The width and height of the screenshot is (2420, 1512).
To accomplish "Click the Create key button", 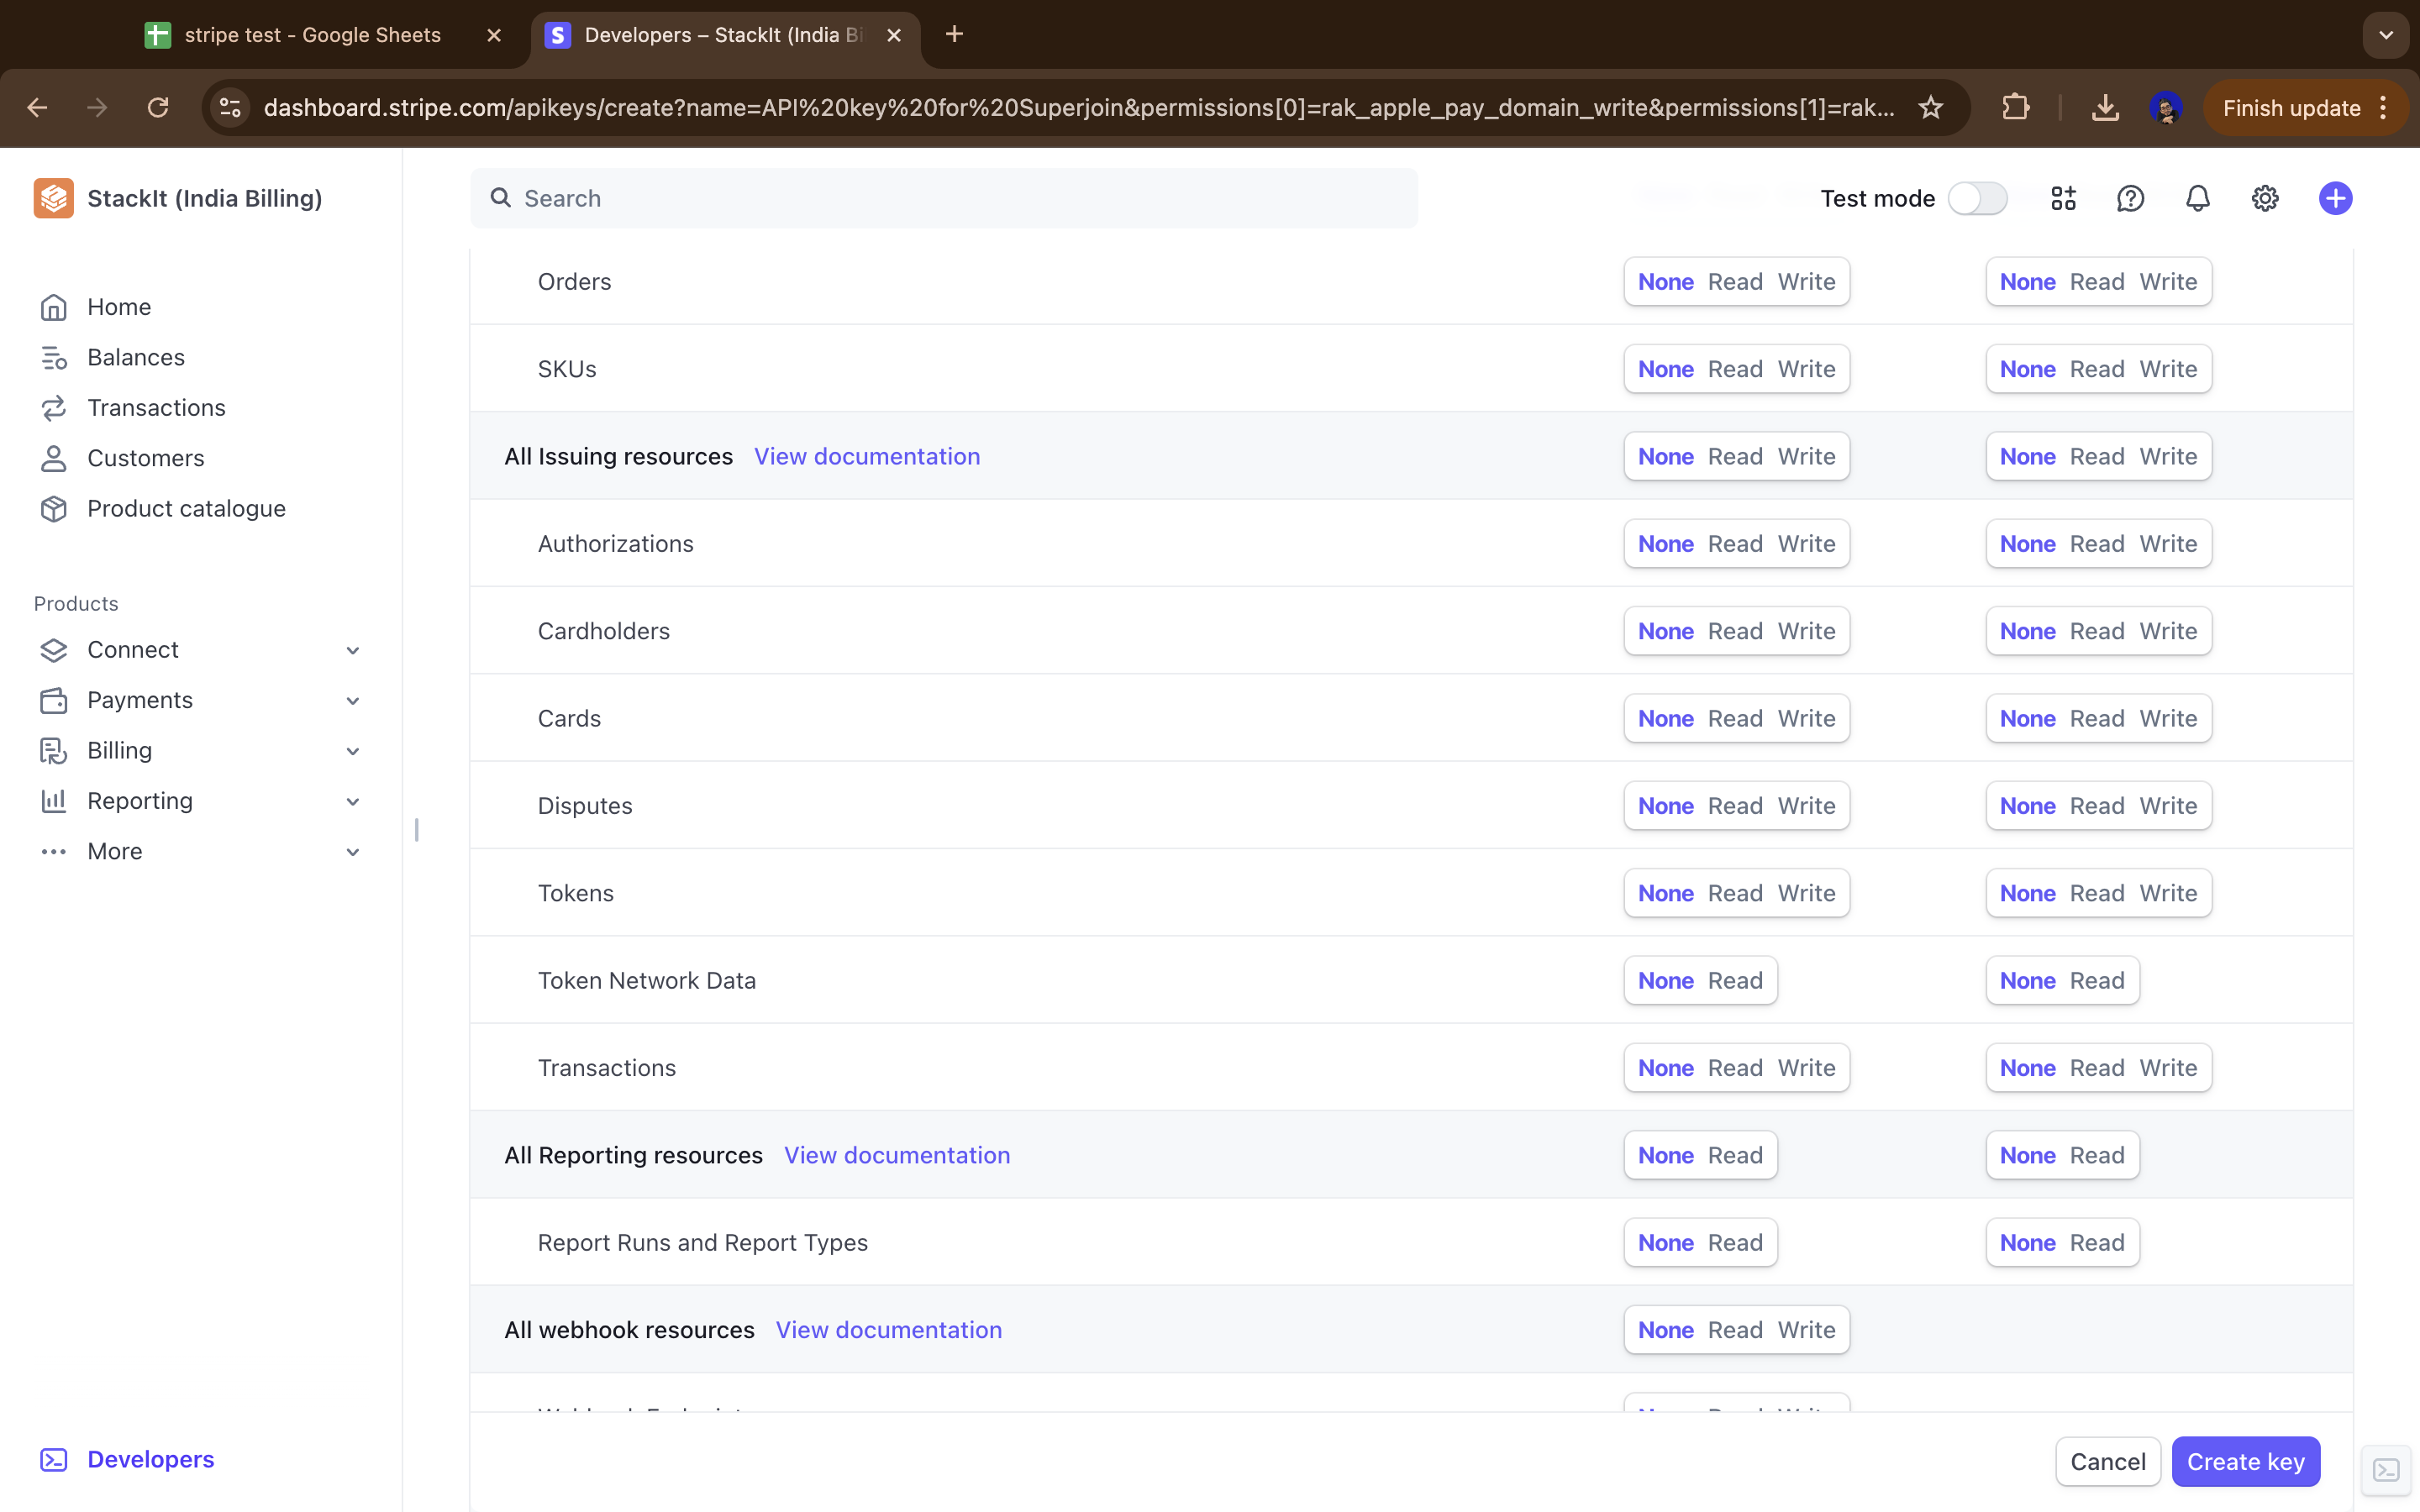I will (x=2245, y=1461).
